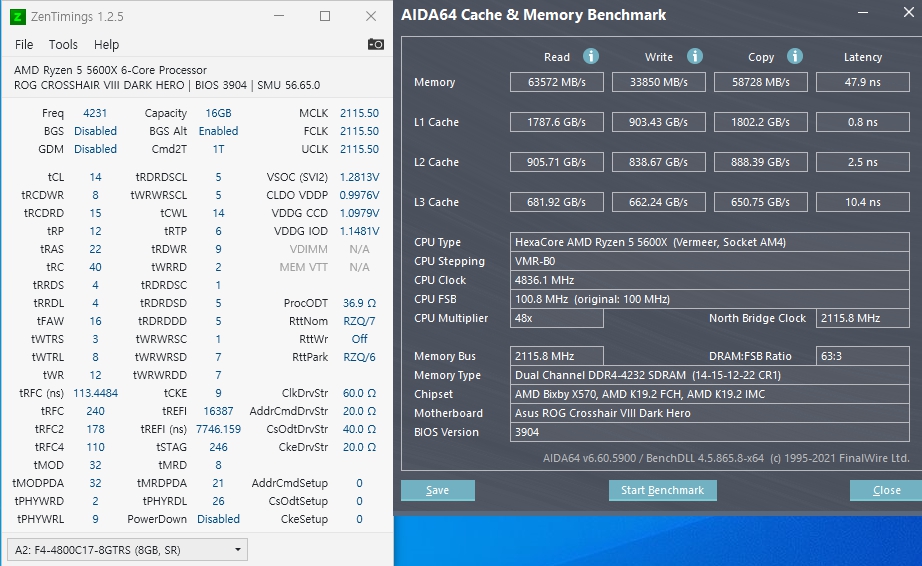Click the L2 Cache write value 838.67 GB/s
The height and width of the screenshot is (566, 922).
click(659, 162)
